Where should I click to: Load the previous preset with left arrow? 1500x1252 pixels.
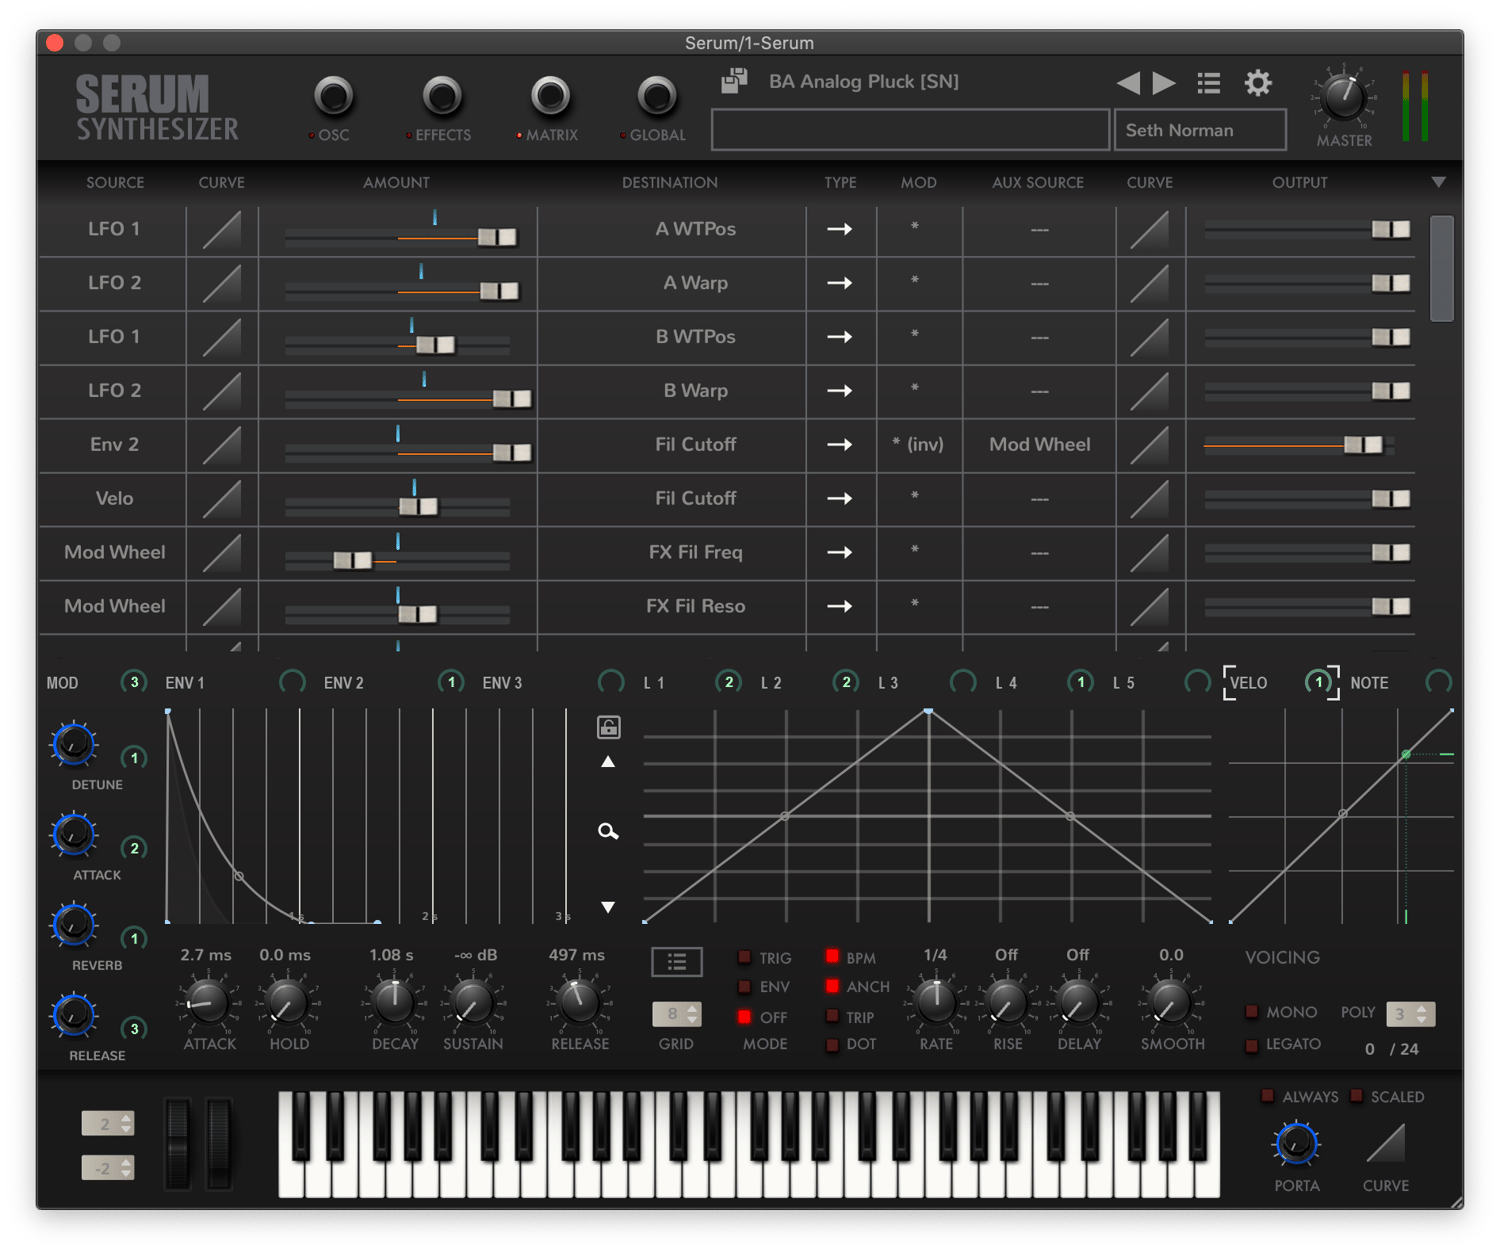(x=1128, y=83)
